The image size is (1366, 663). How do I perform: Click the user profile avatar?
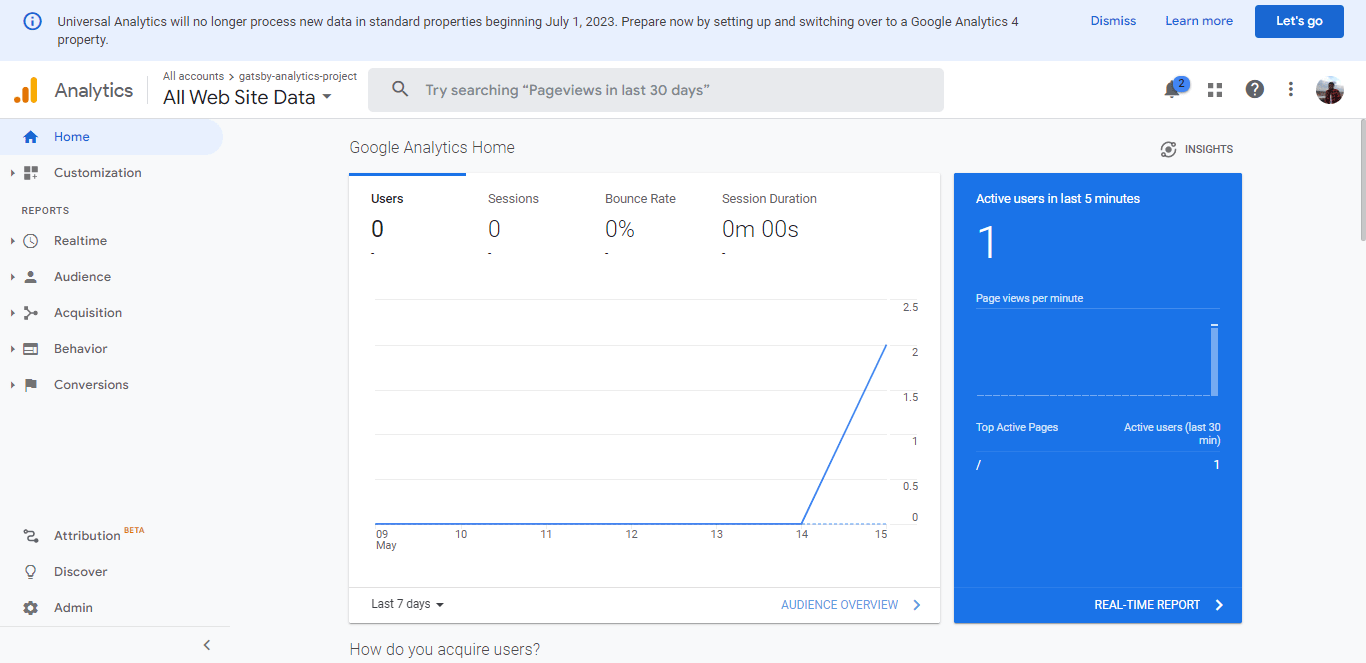pyautogui.click(x=1330, y=90)
